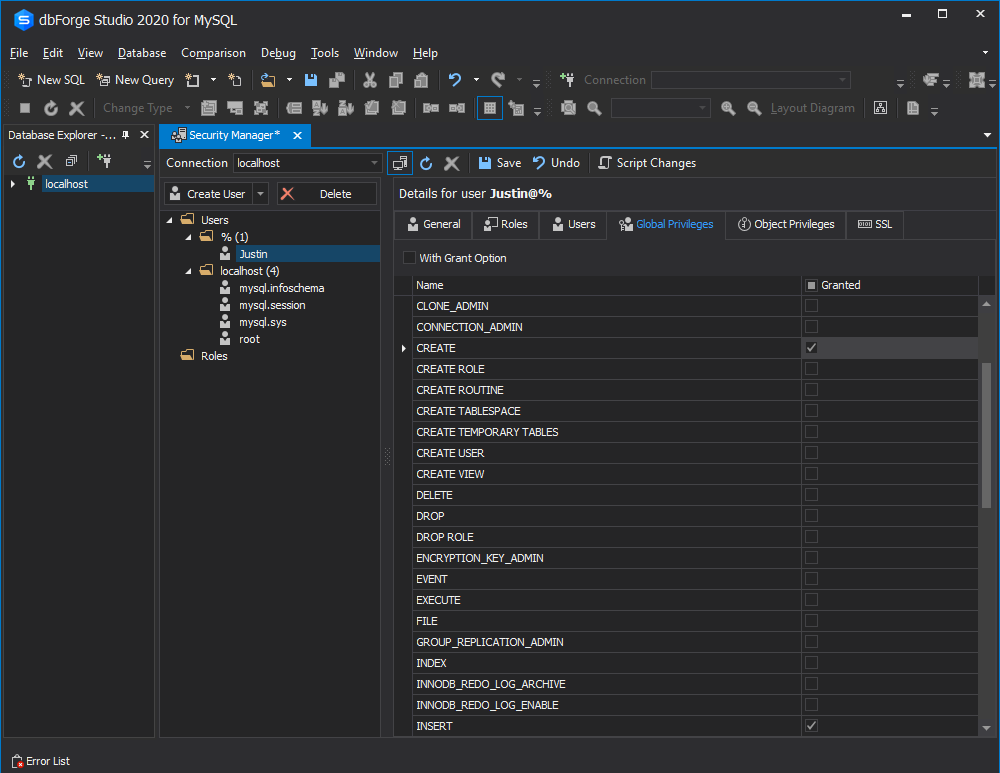Image resolution: width=1000 pixels, height=773 pixels.
Task: Collapse the localhost (4) folder
Action: point(188,271)
